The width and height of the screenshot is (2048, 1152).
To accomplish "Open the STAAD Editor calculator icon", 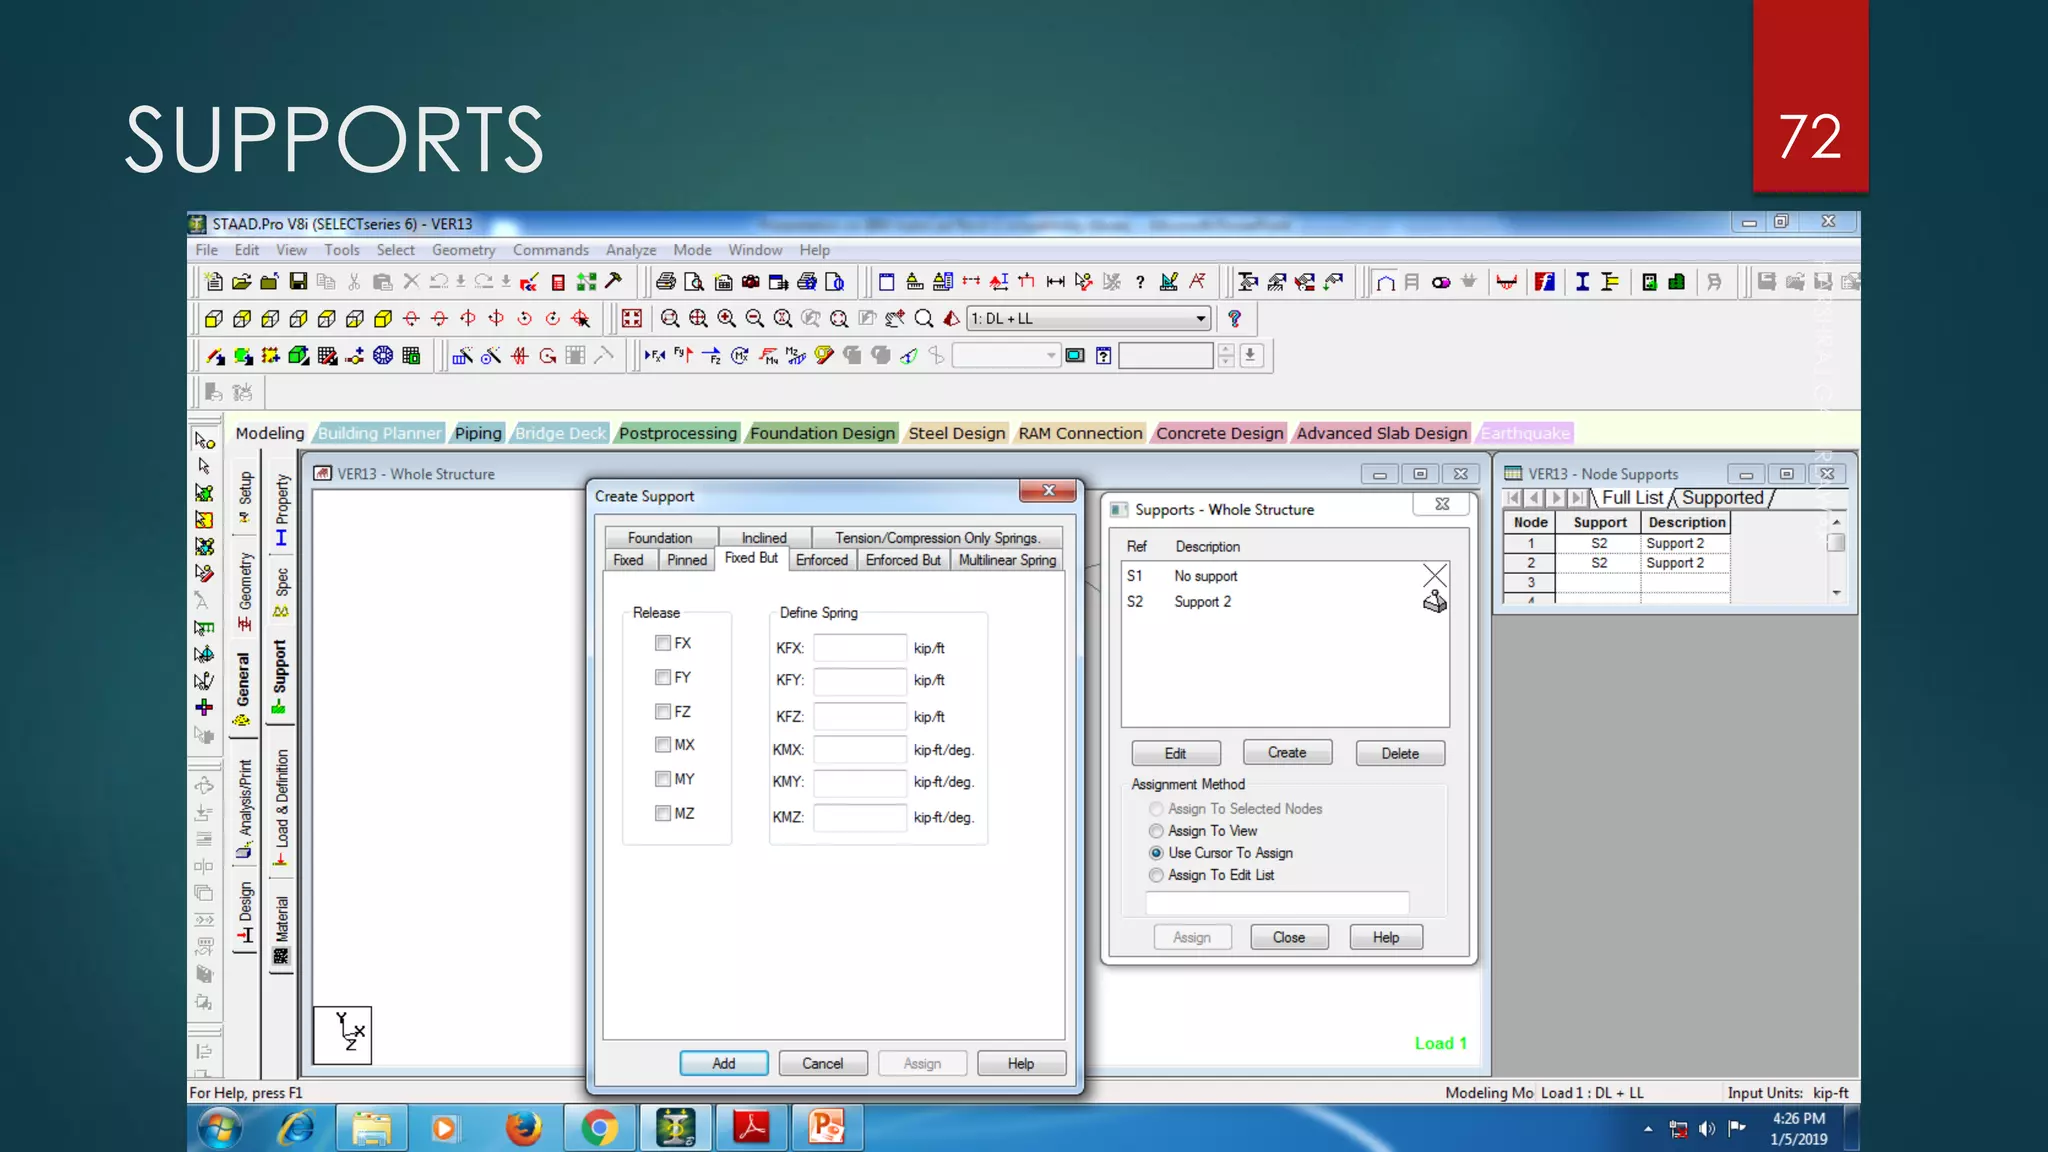I will point(558,282).
